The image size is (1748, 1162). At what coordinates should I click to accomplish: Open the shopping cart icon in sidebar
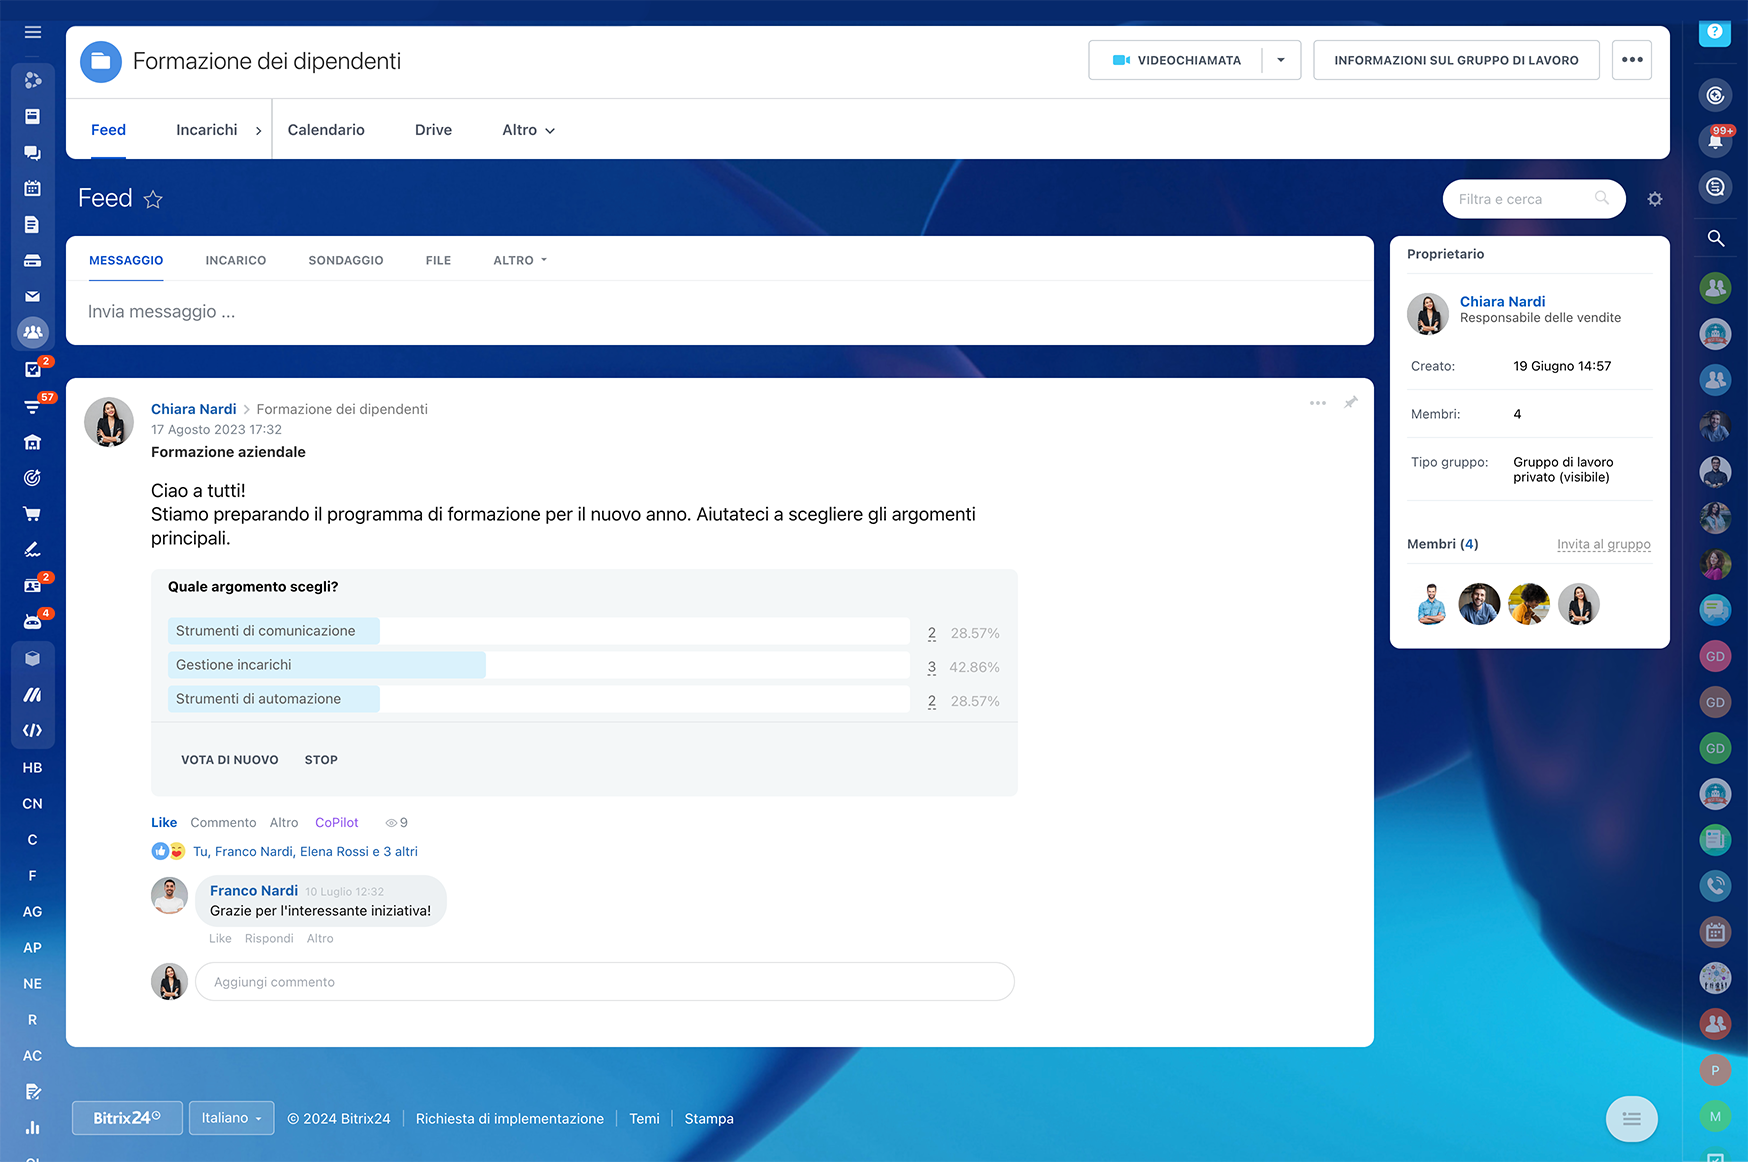pos(32,514)
